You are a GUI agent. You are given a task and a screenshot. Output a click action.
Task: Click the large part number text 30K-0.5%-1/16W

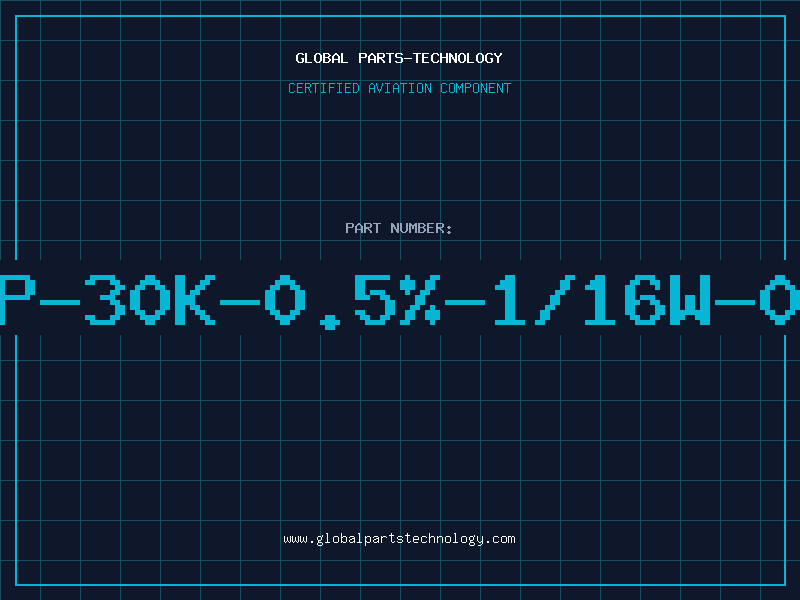tap(398, 300)
